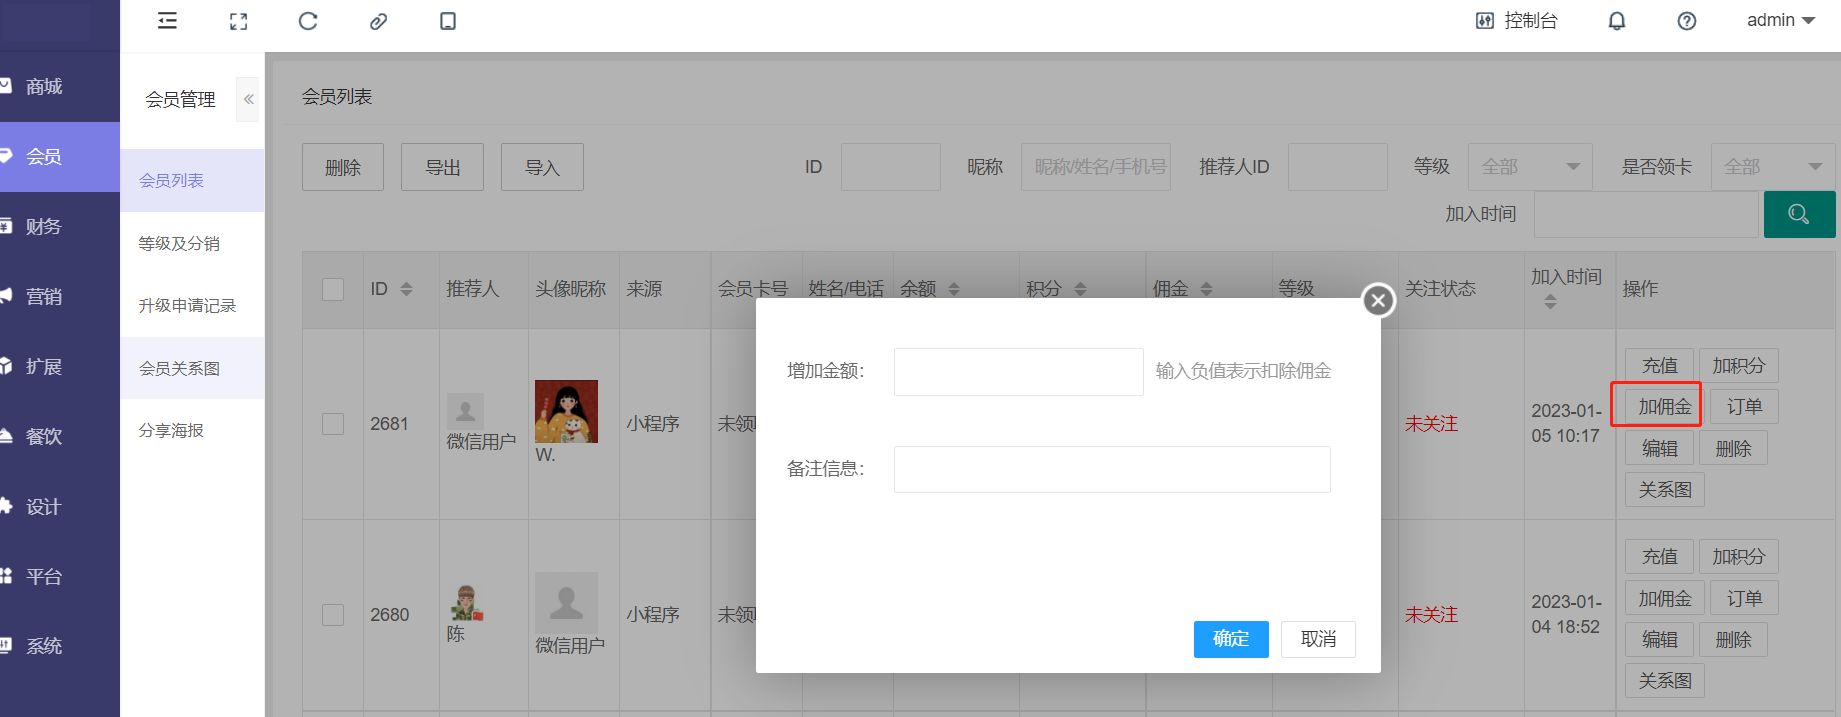This screenshot has width=1841, height=717.
Task: Tick the checkbox for member 2680
Action: pyautogui.click(x=333, y=615)
